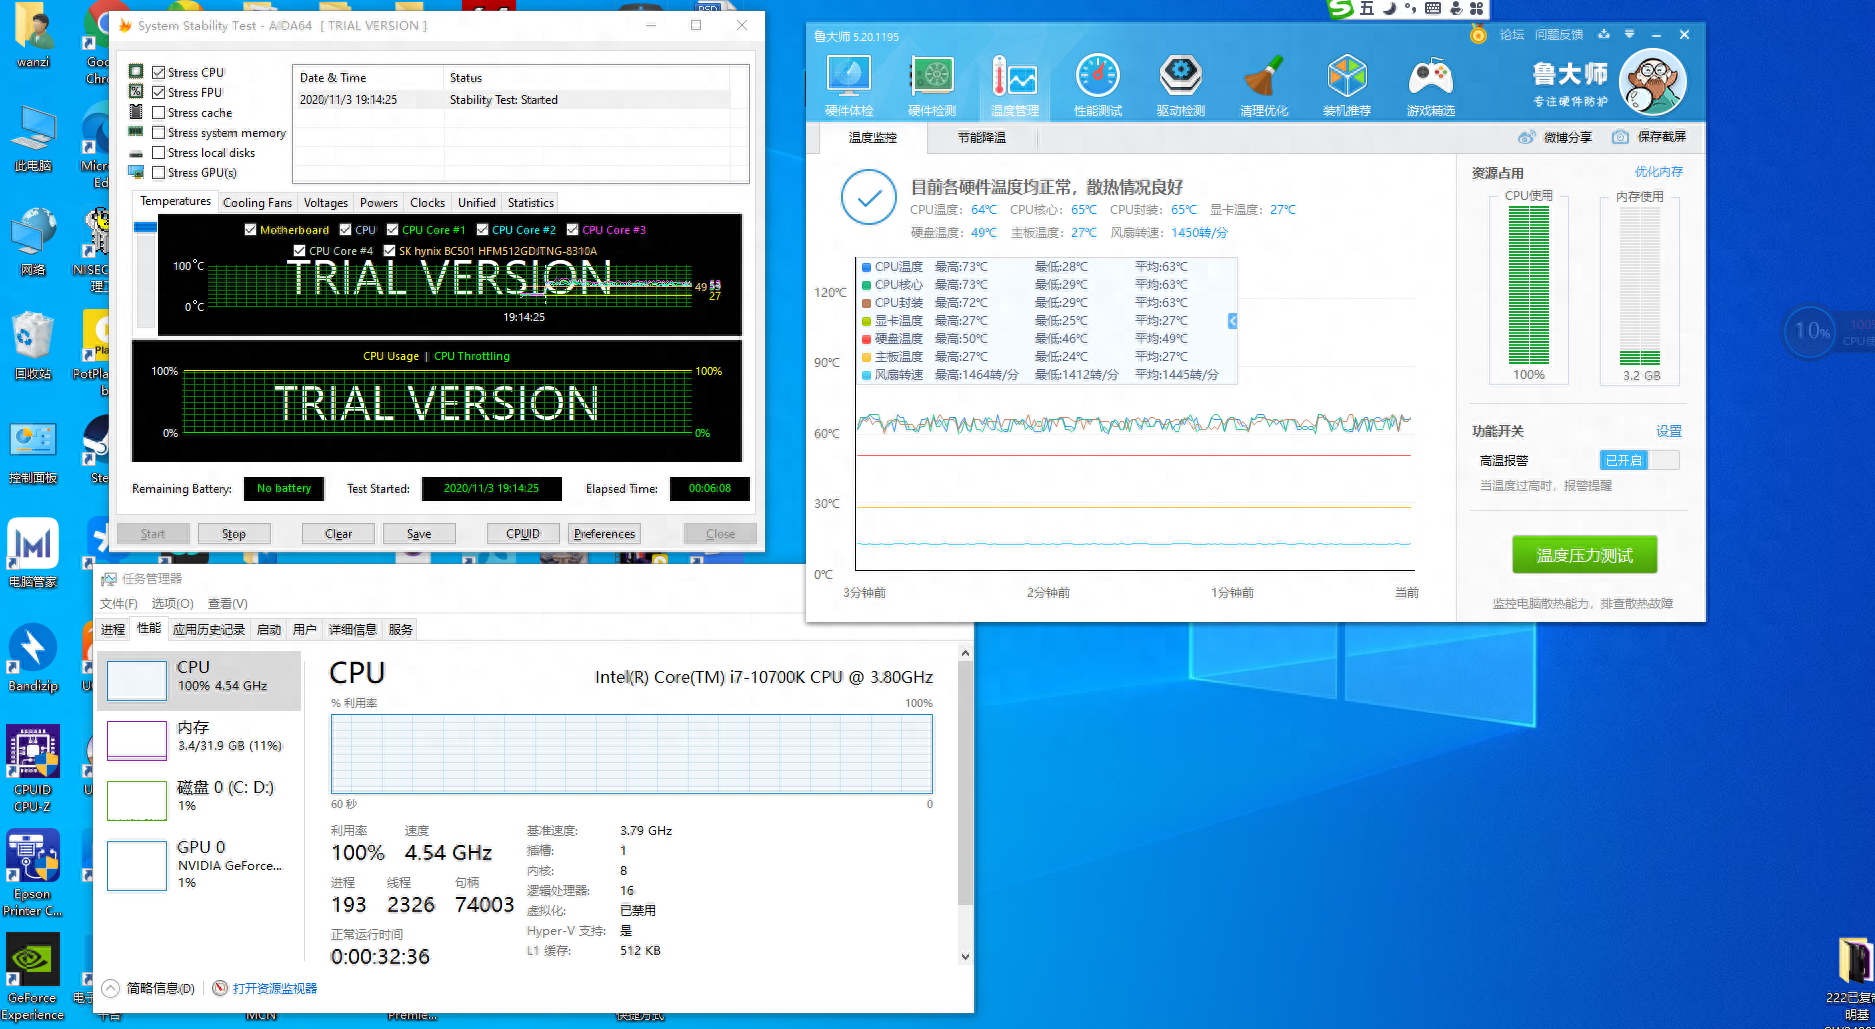The image size is (1875, 1029).
Task: Open Bandizip desktop icon
Action: click(x=33, y=658)
